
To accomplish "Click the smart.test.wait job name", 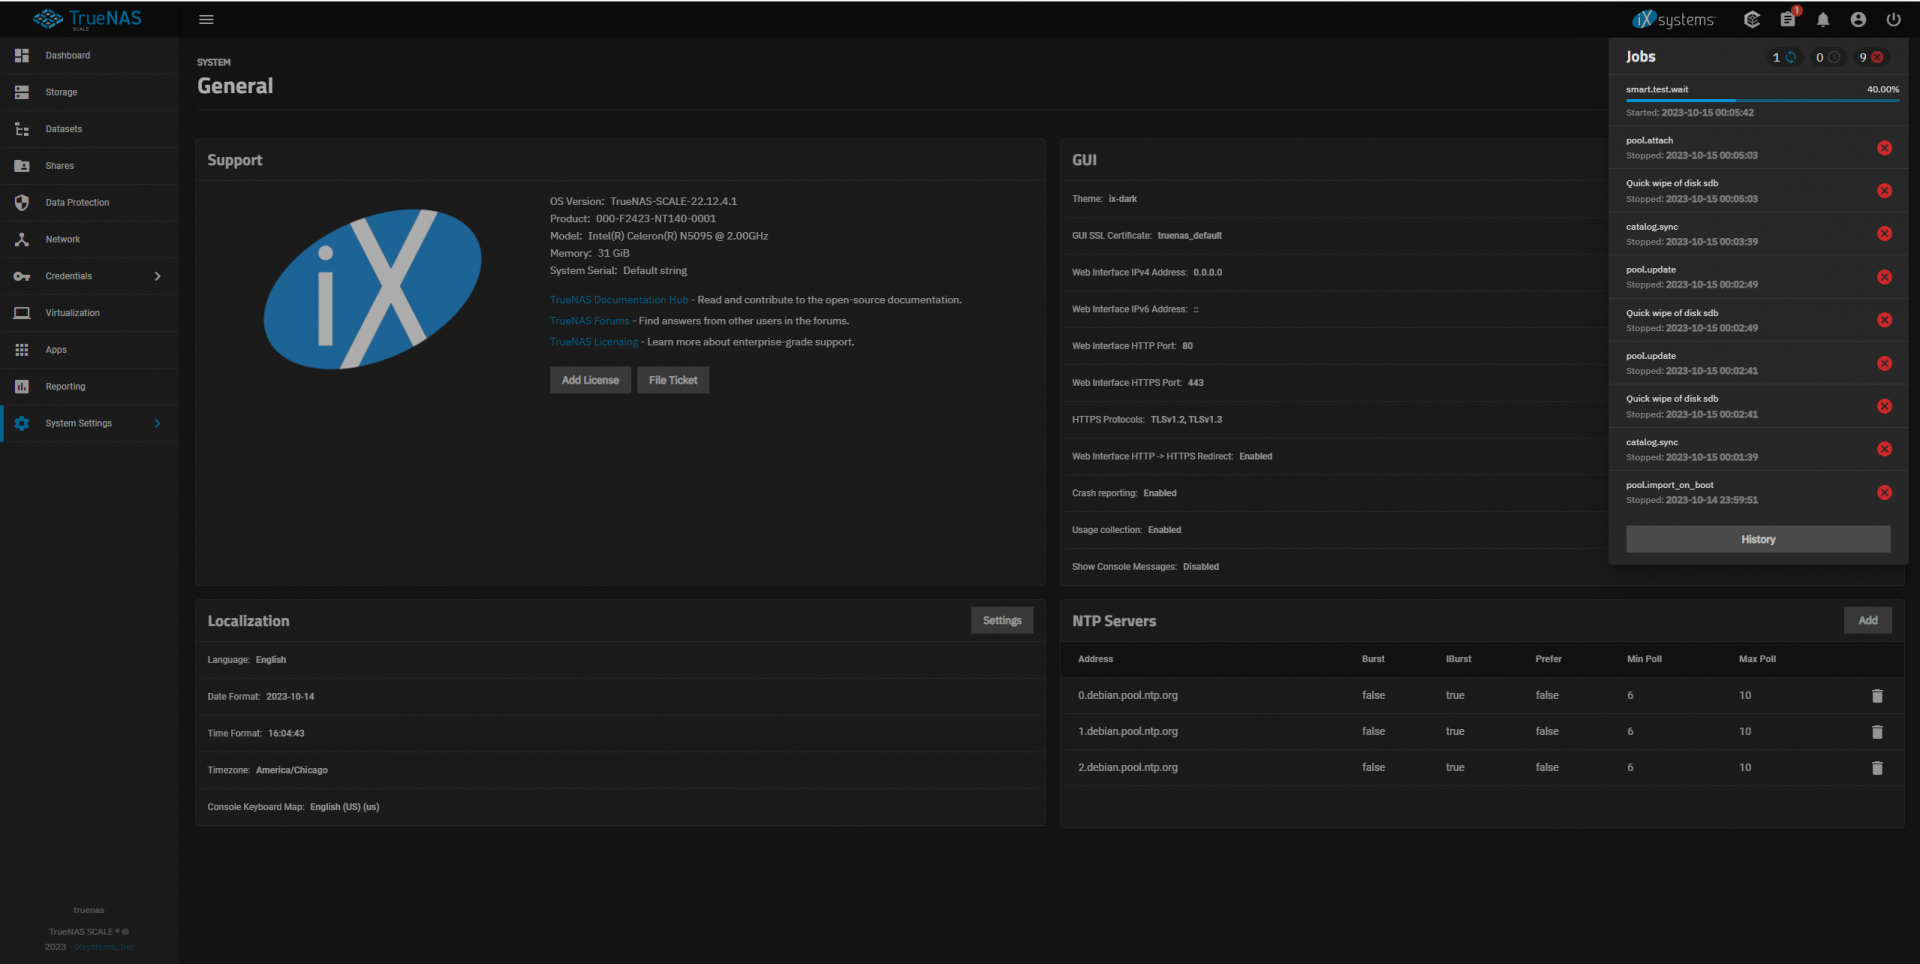I will [1657, 89].
